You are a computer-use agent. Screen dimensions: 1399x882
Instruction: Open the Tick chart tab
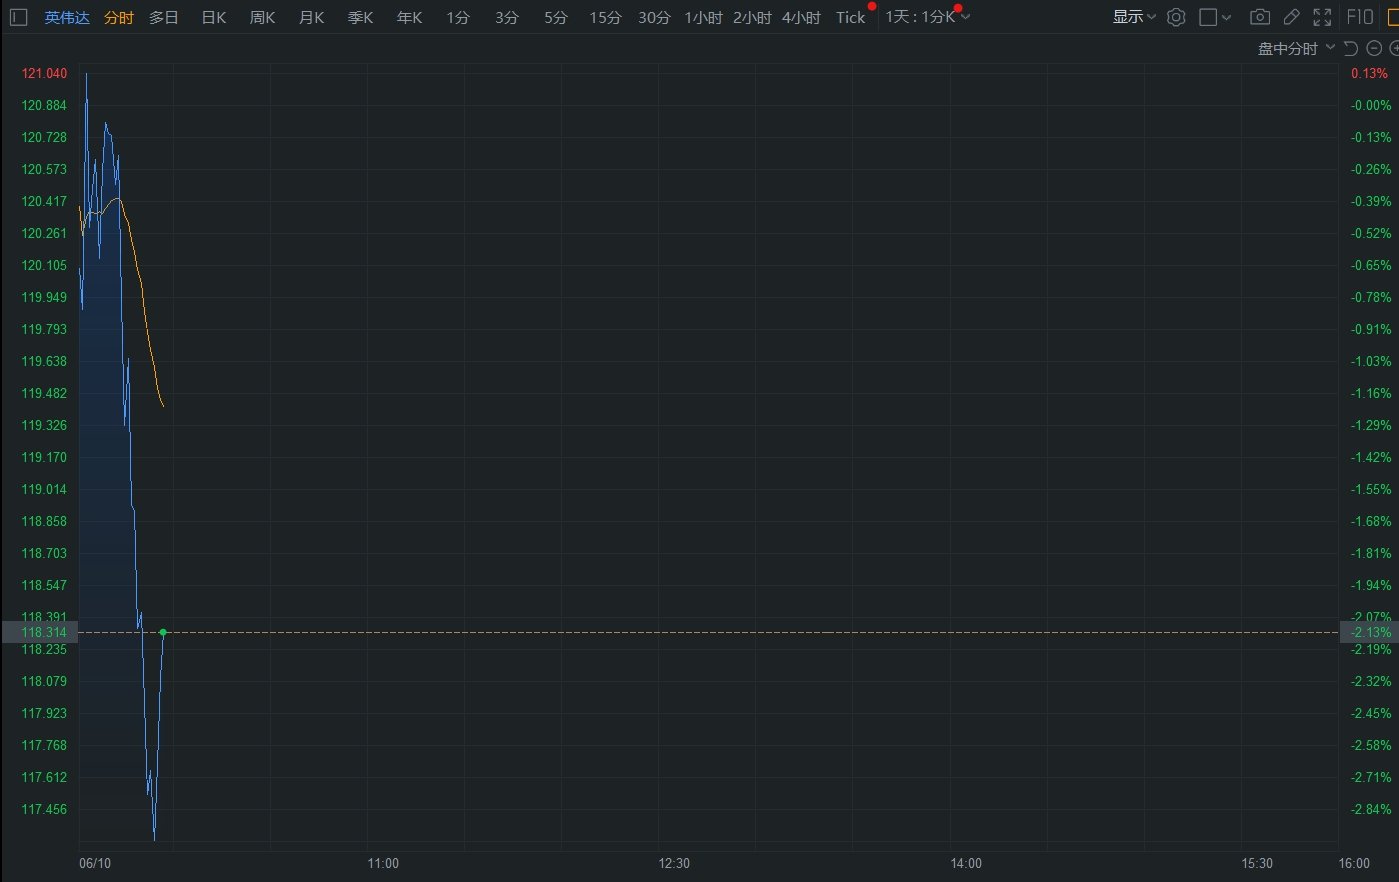click(851, 17)
